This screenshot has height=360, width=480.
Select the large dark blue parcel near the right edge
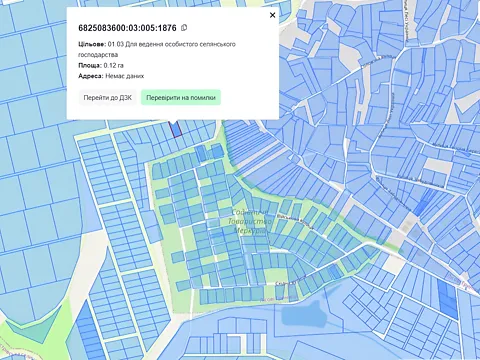(447, 299)
